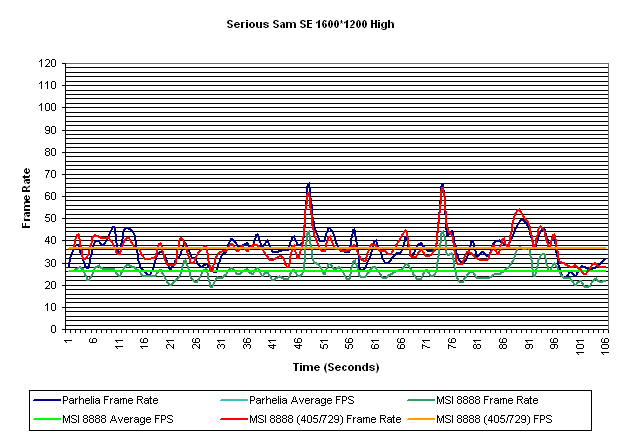
Task: Click the 0 label on the y-axis
Action: click(x=53, y=330)
